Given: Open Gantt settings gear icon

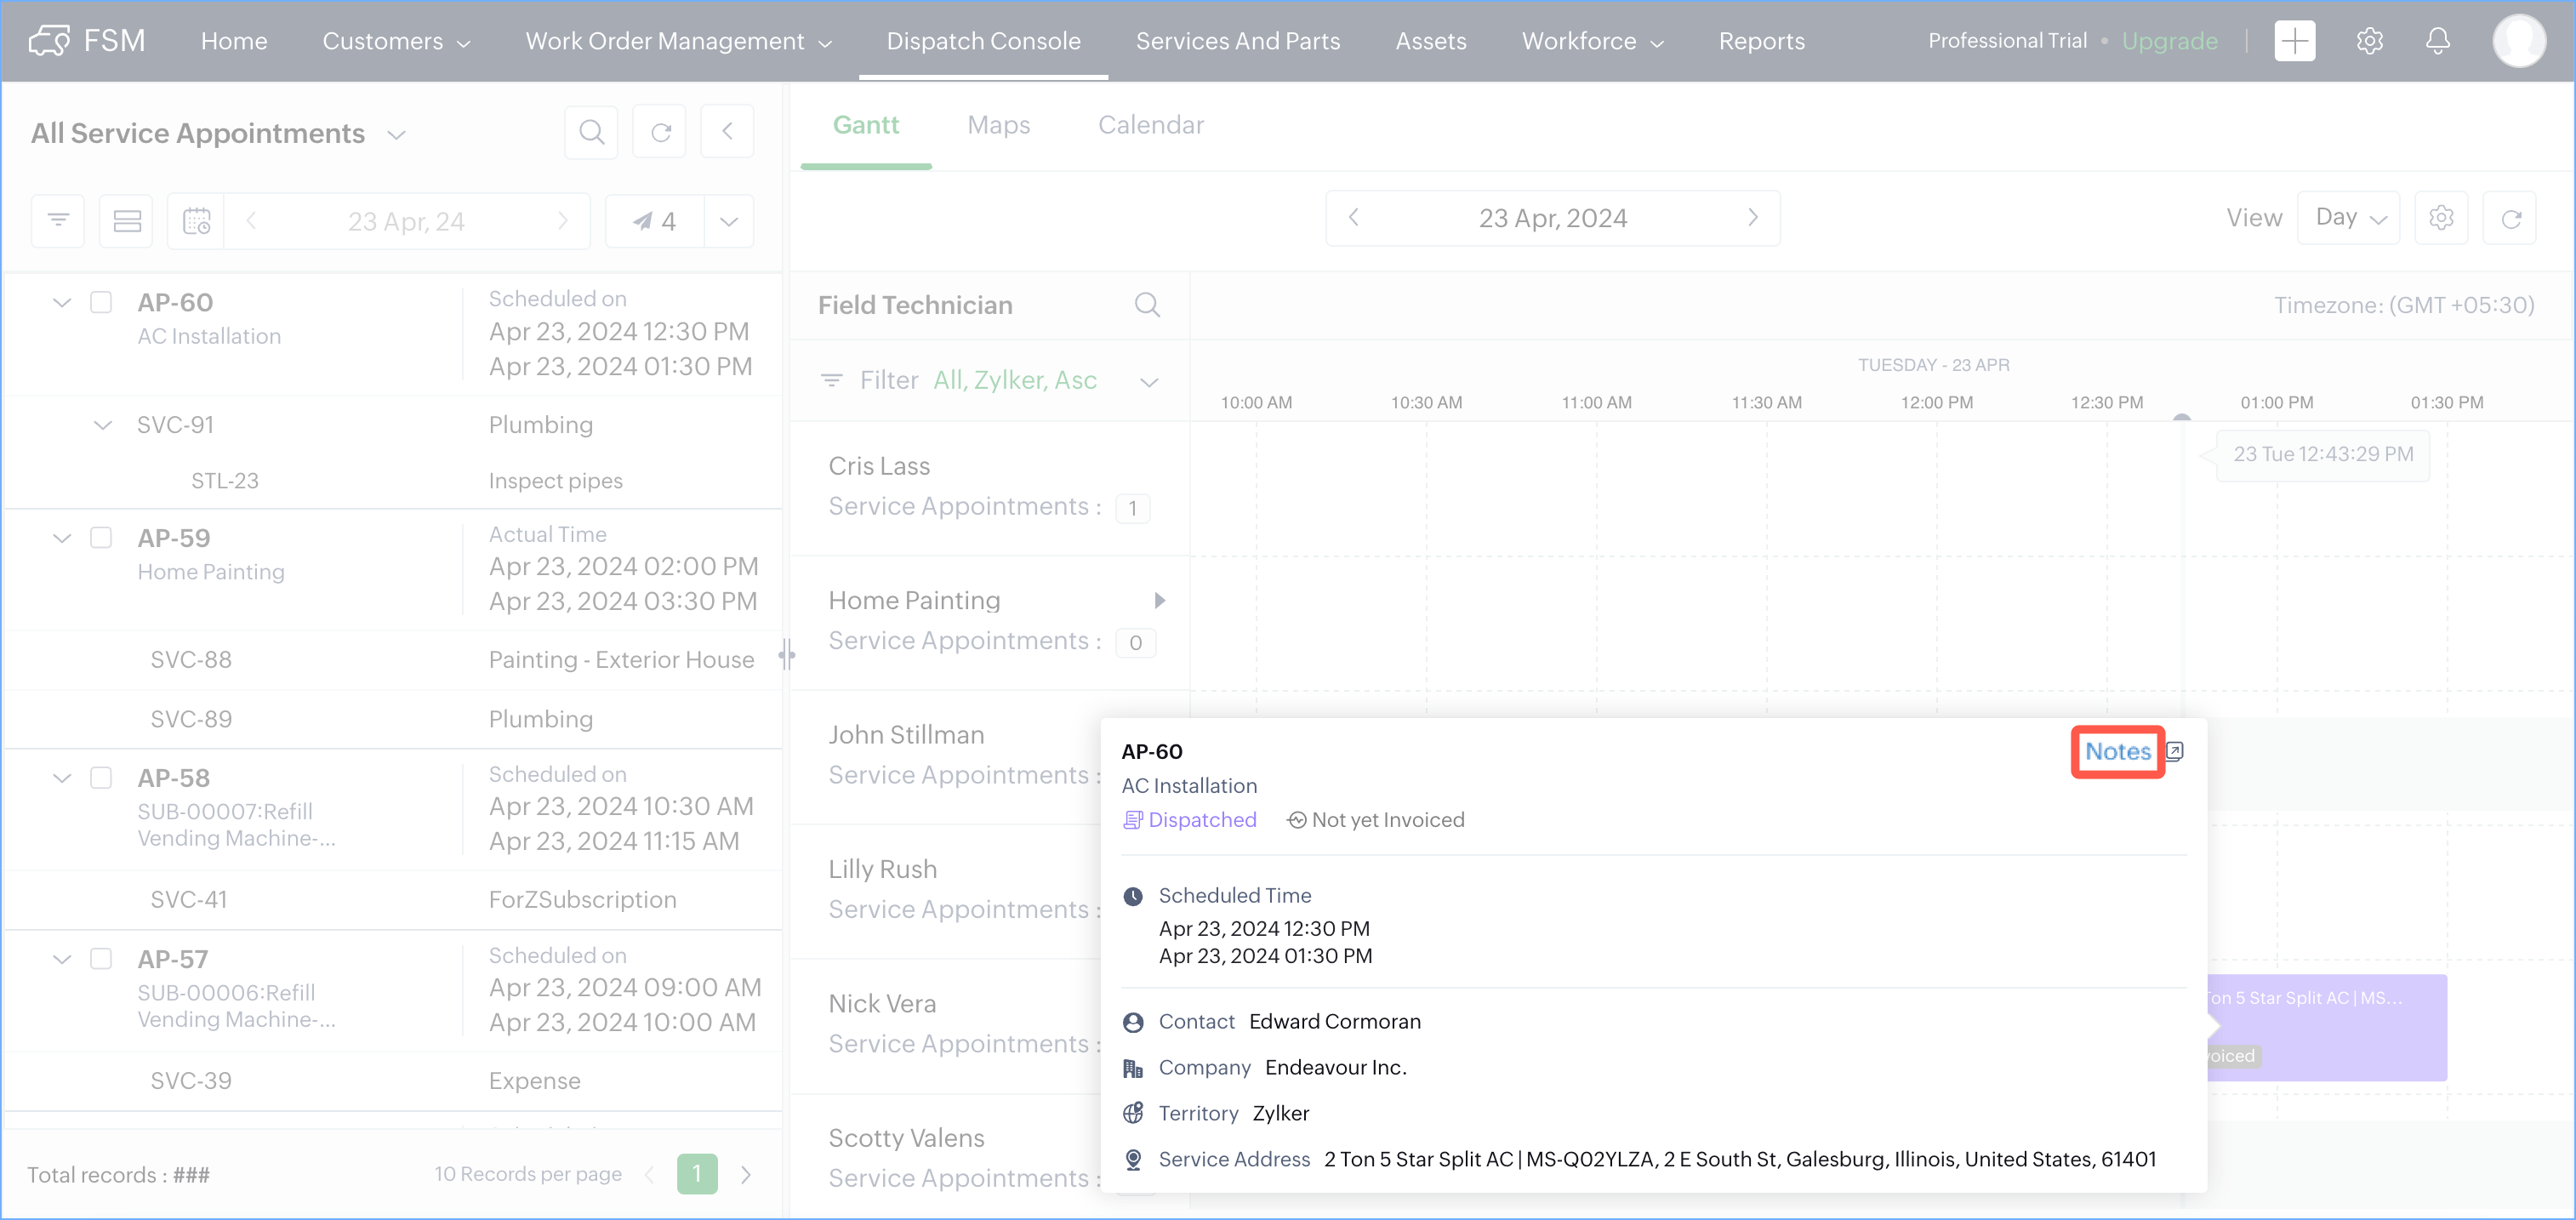Looking at the screenshot, I should [2440, 218].
